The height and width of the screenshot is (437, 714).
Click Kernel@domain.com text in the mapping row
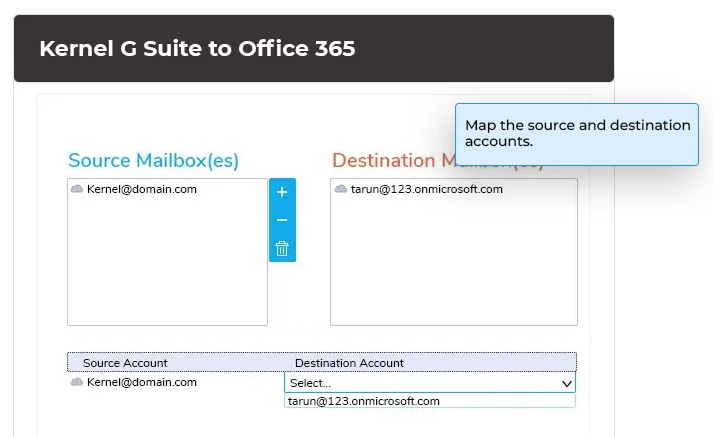coord(141,382)
